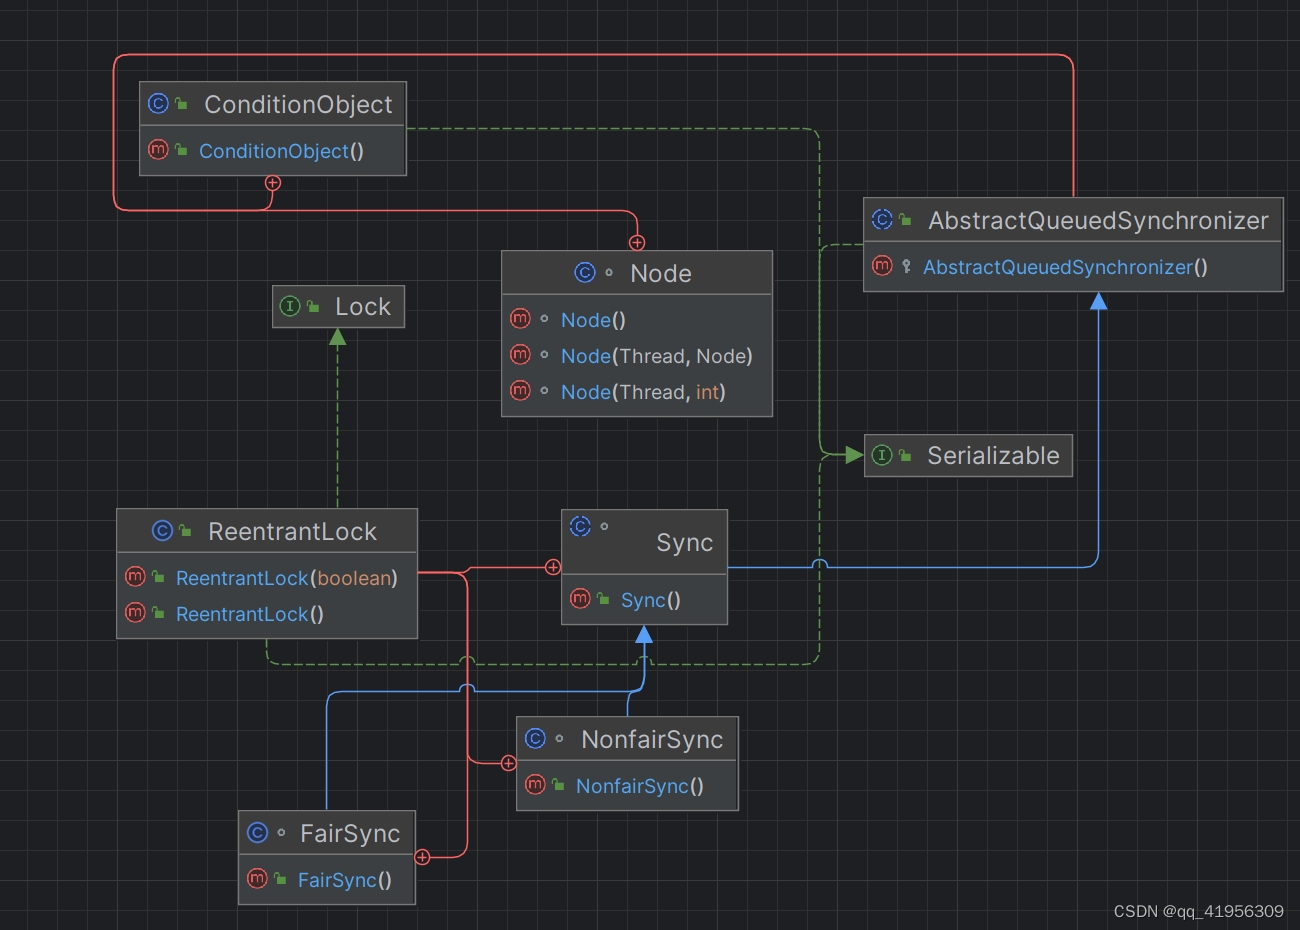Image resolution: width=1300 pixels, height=930 pixels.
Task: Open the ReentrantLock() constructor entry
Action: point(249,614)
